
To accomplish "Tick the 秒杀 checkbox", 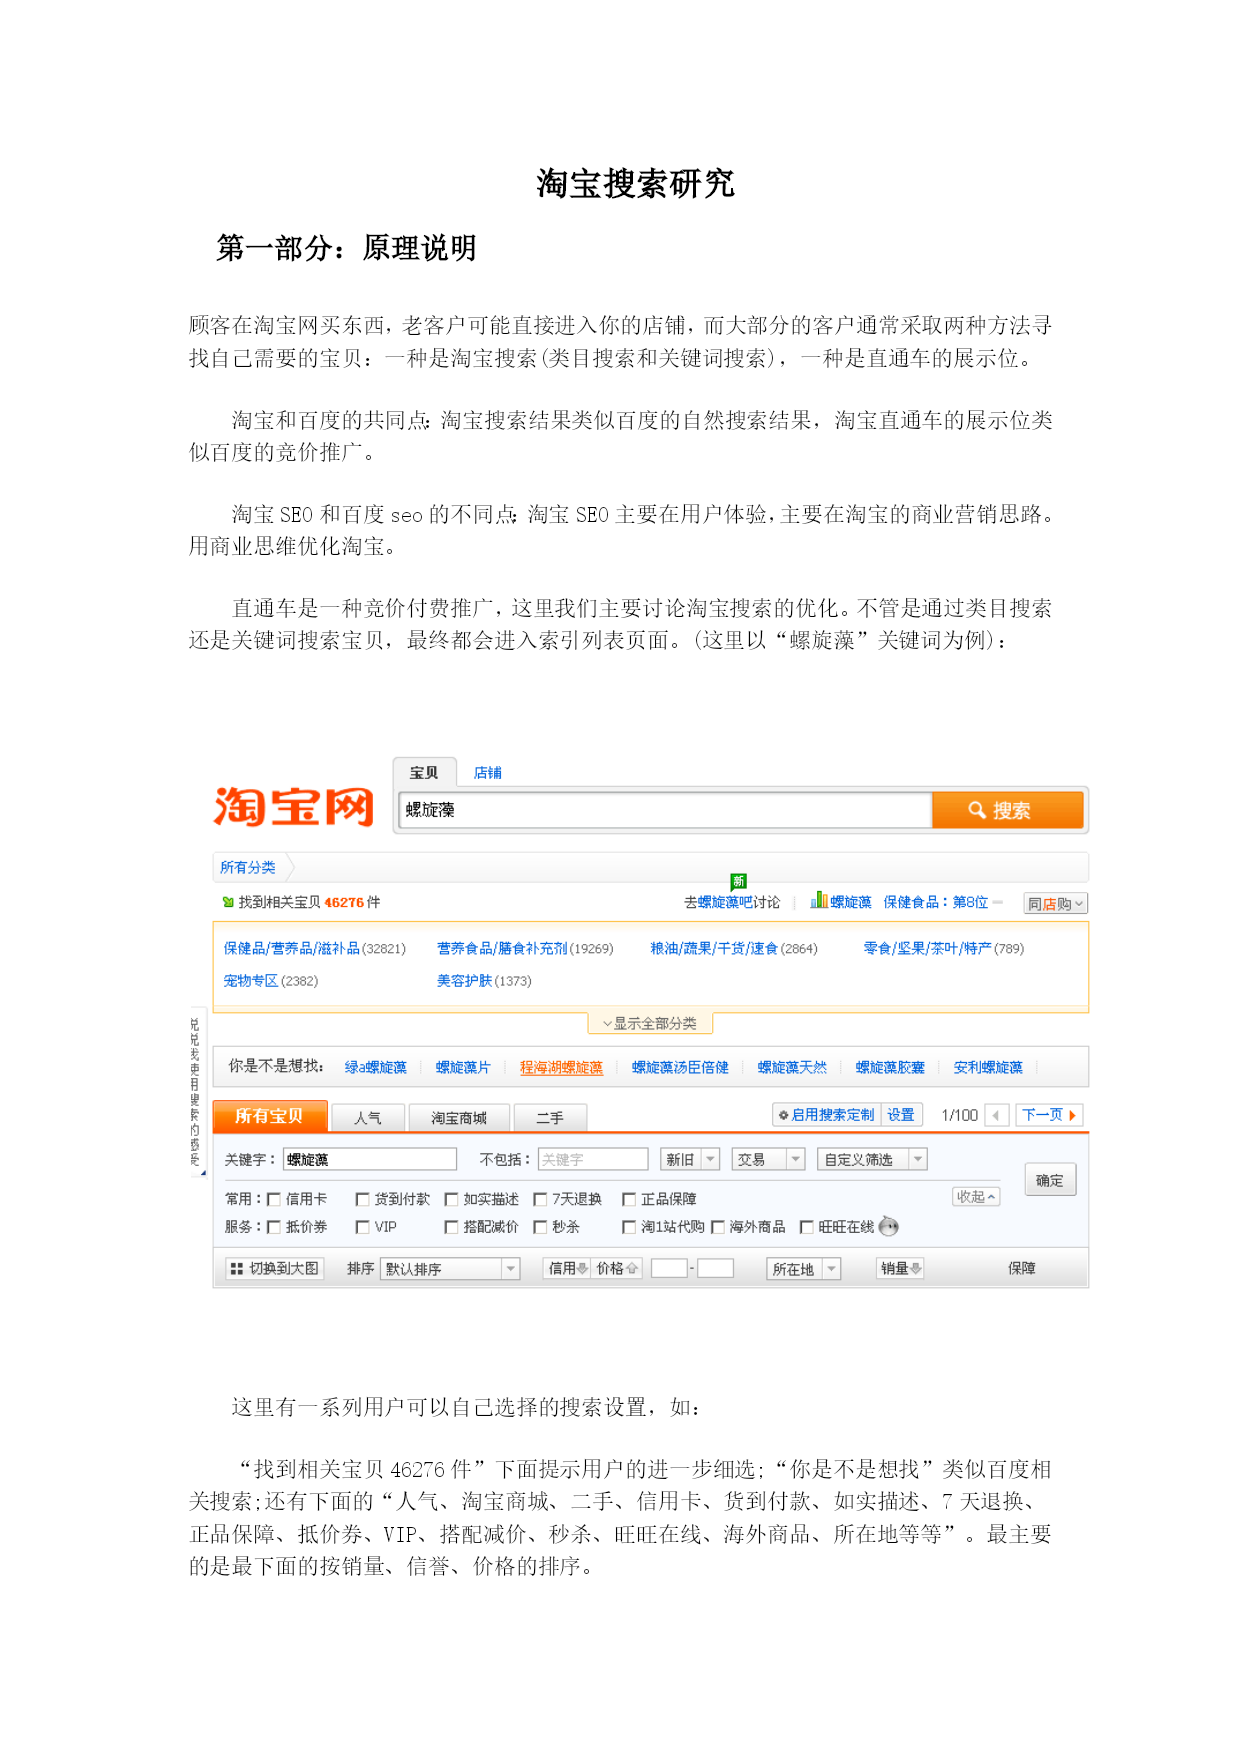I will click(541, 1227).
